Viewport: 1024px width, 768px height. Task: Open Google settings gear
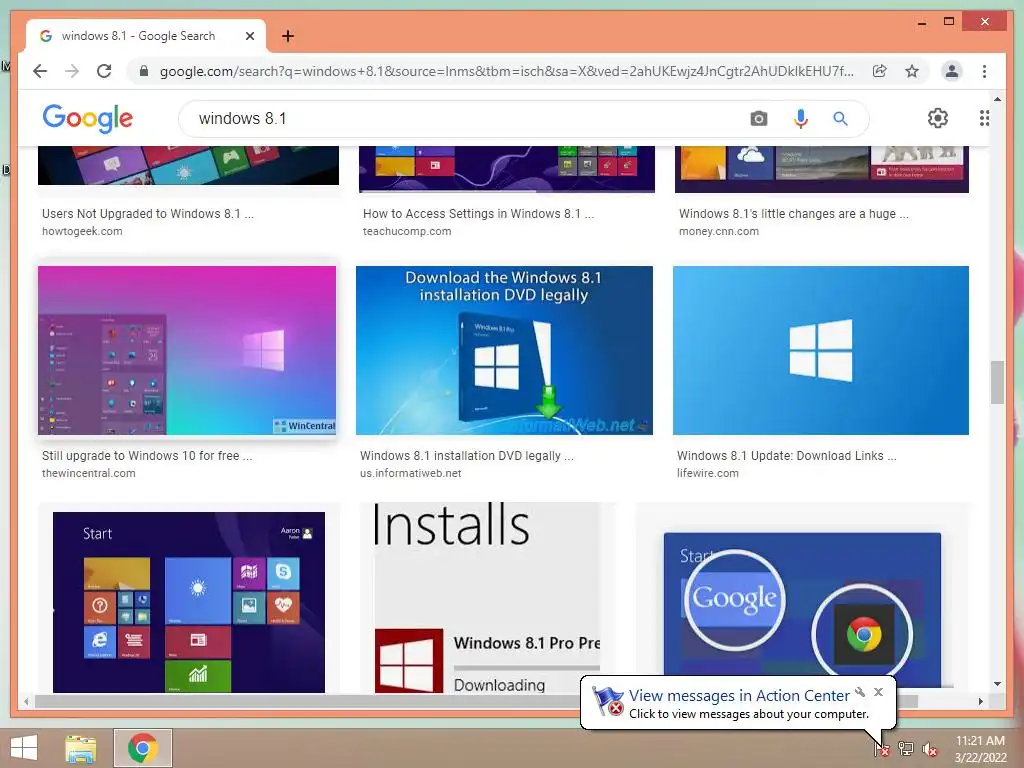(x=938, y=118)
